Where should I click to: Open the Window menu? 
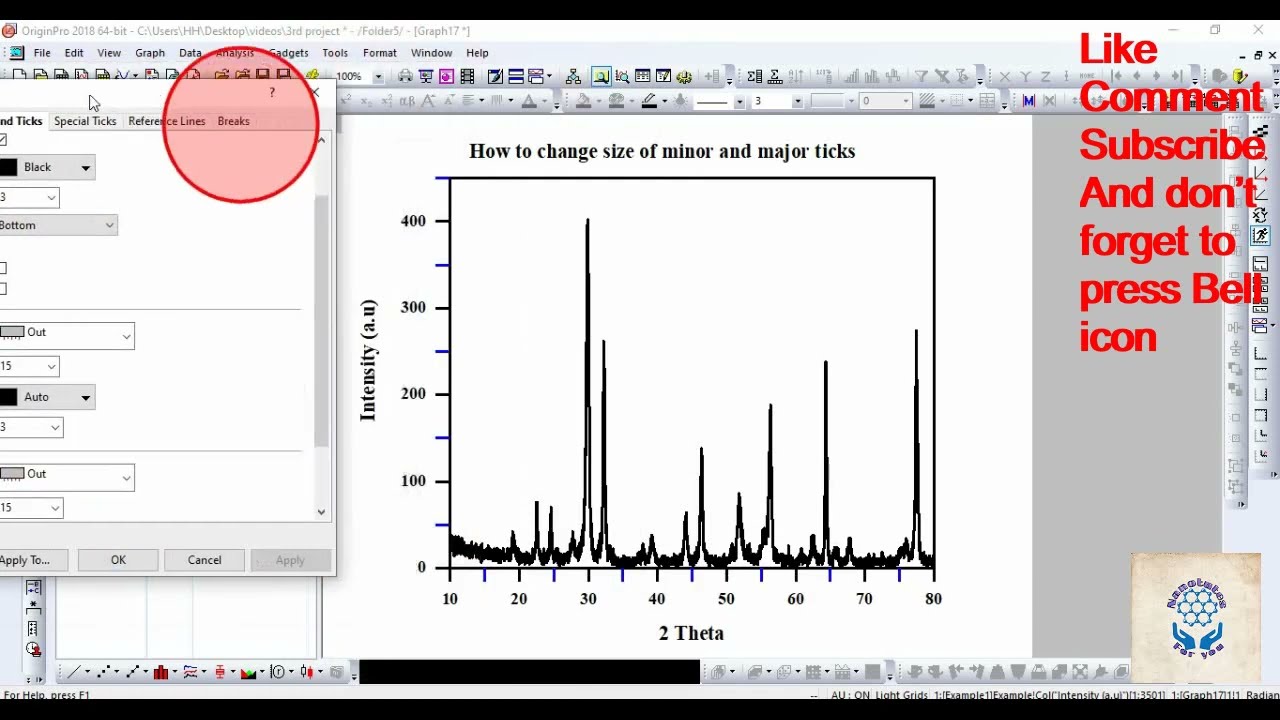coord(431,53)
